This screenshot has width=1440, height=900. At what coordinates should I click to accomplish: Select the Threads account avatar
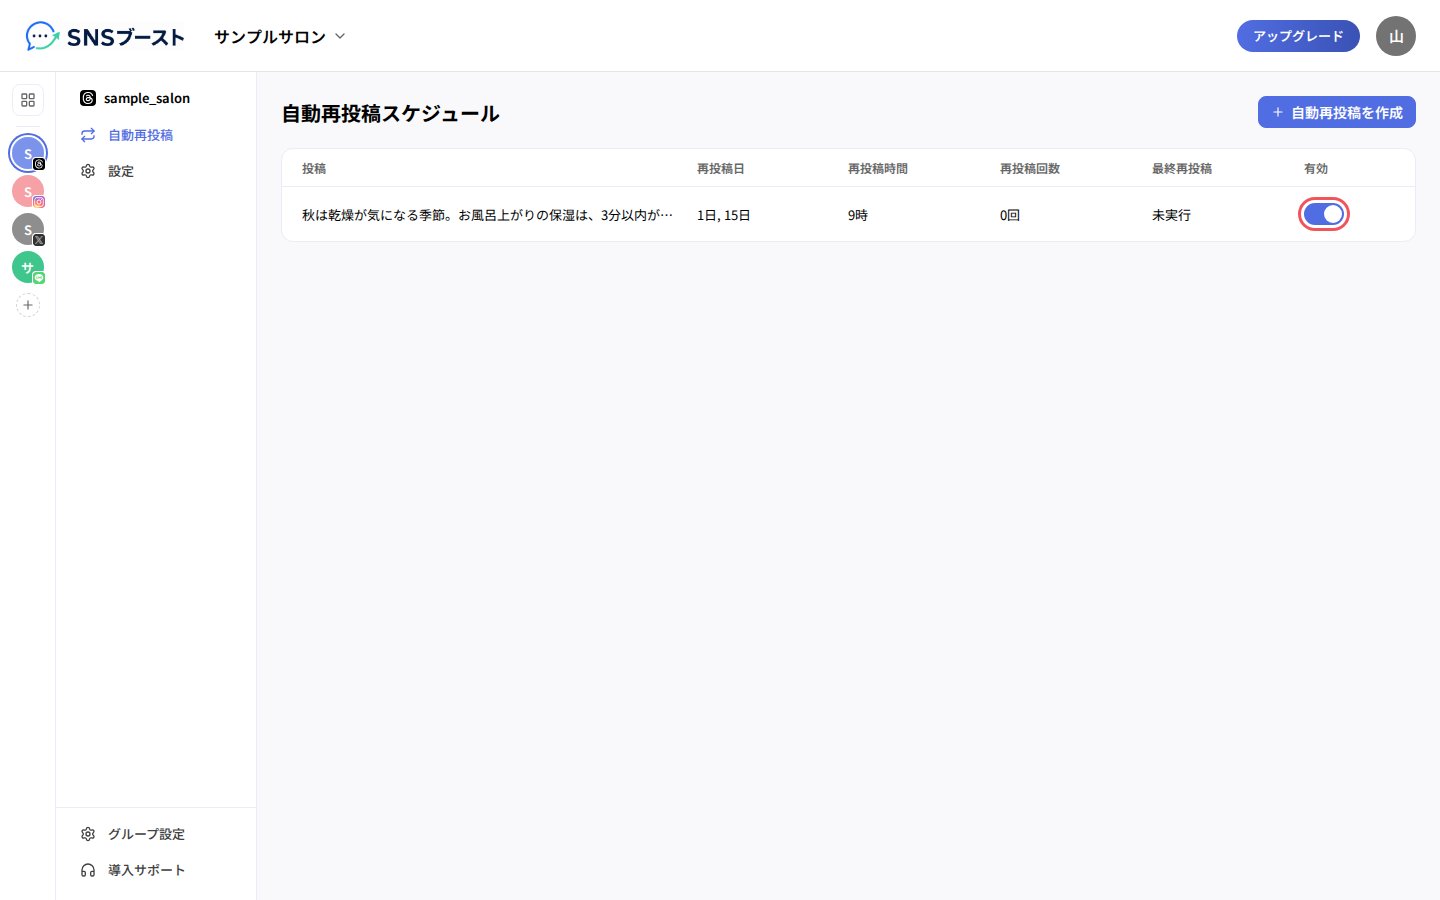pyautogui.click(x=28, y=153)
